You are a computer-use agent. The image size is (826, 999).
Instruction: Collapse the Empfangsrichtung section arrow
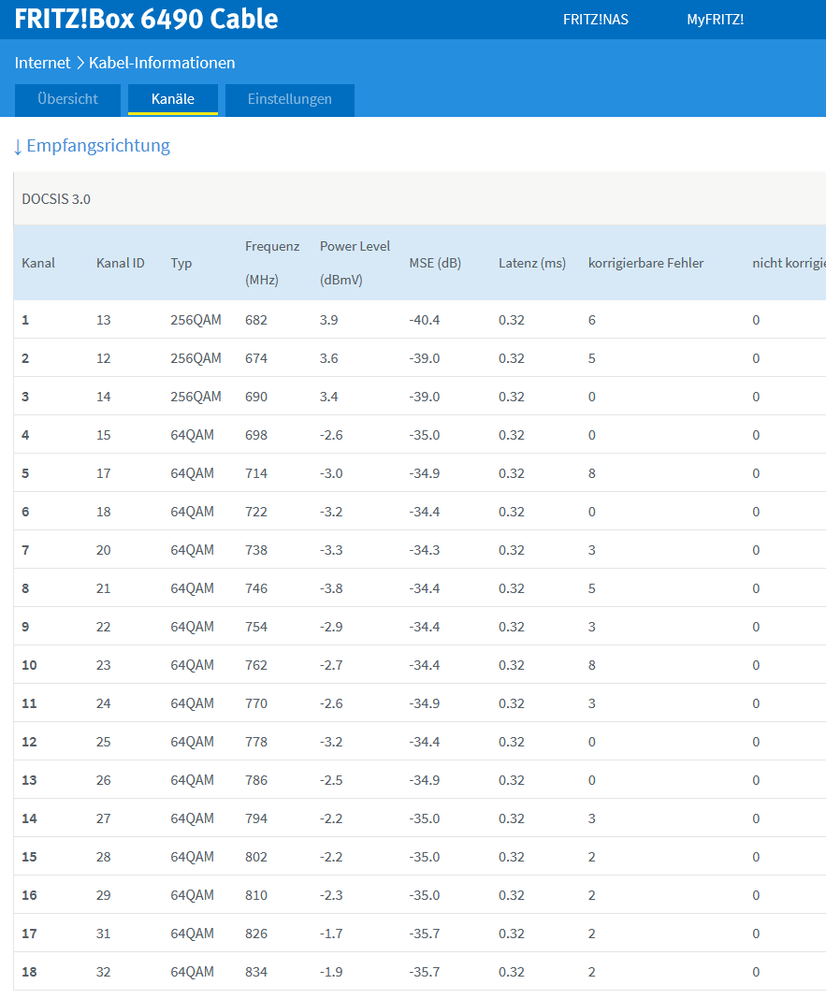(18, 146)
